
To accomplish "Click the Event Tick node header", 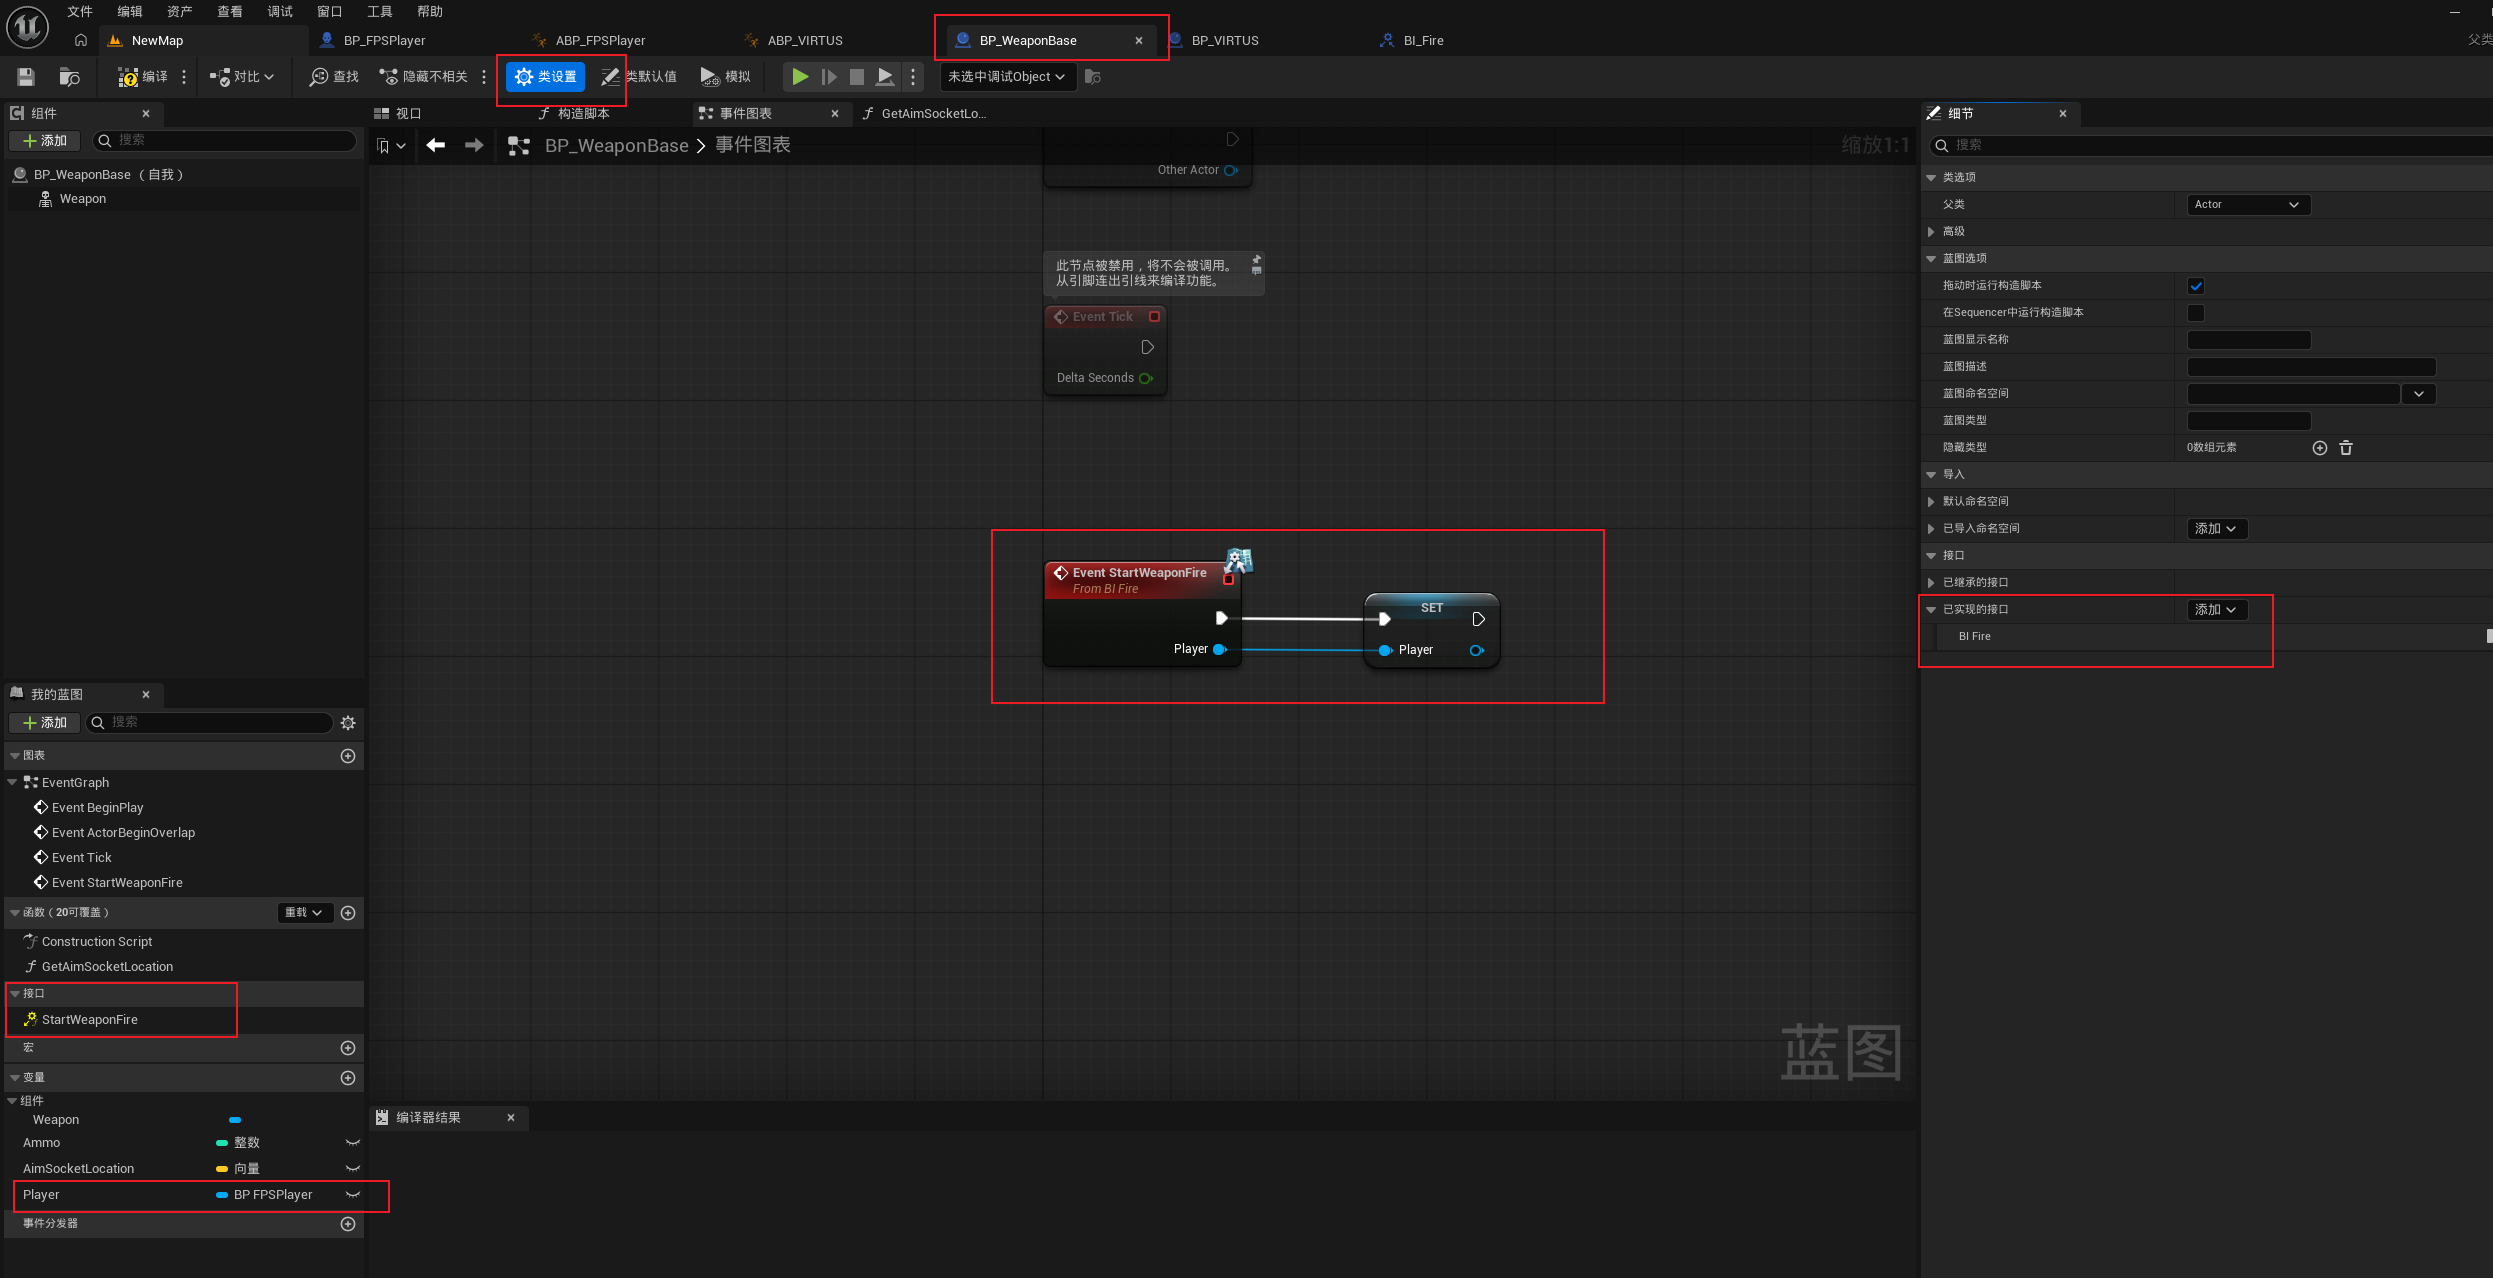I will (x=1105, y=317).
